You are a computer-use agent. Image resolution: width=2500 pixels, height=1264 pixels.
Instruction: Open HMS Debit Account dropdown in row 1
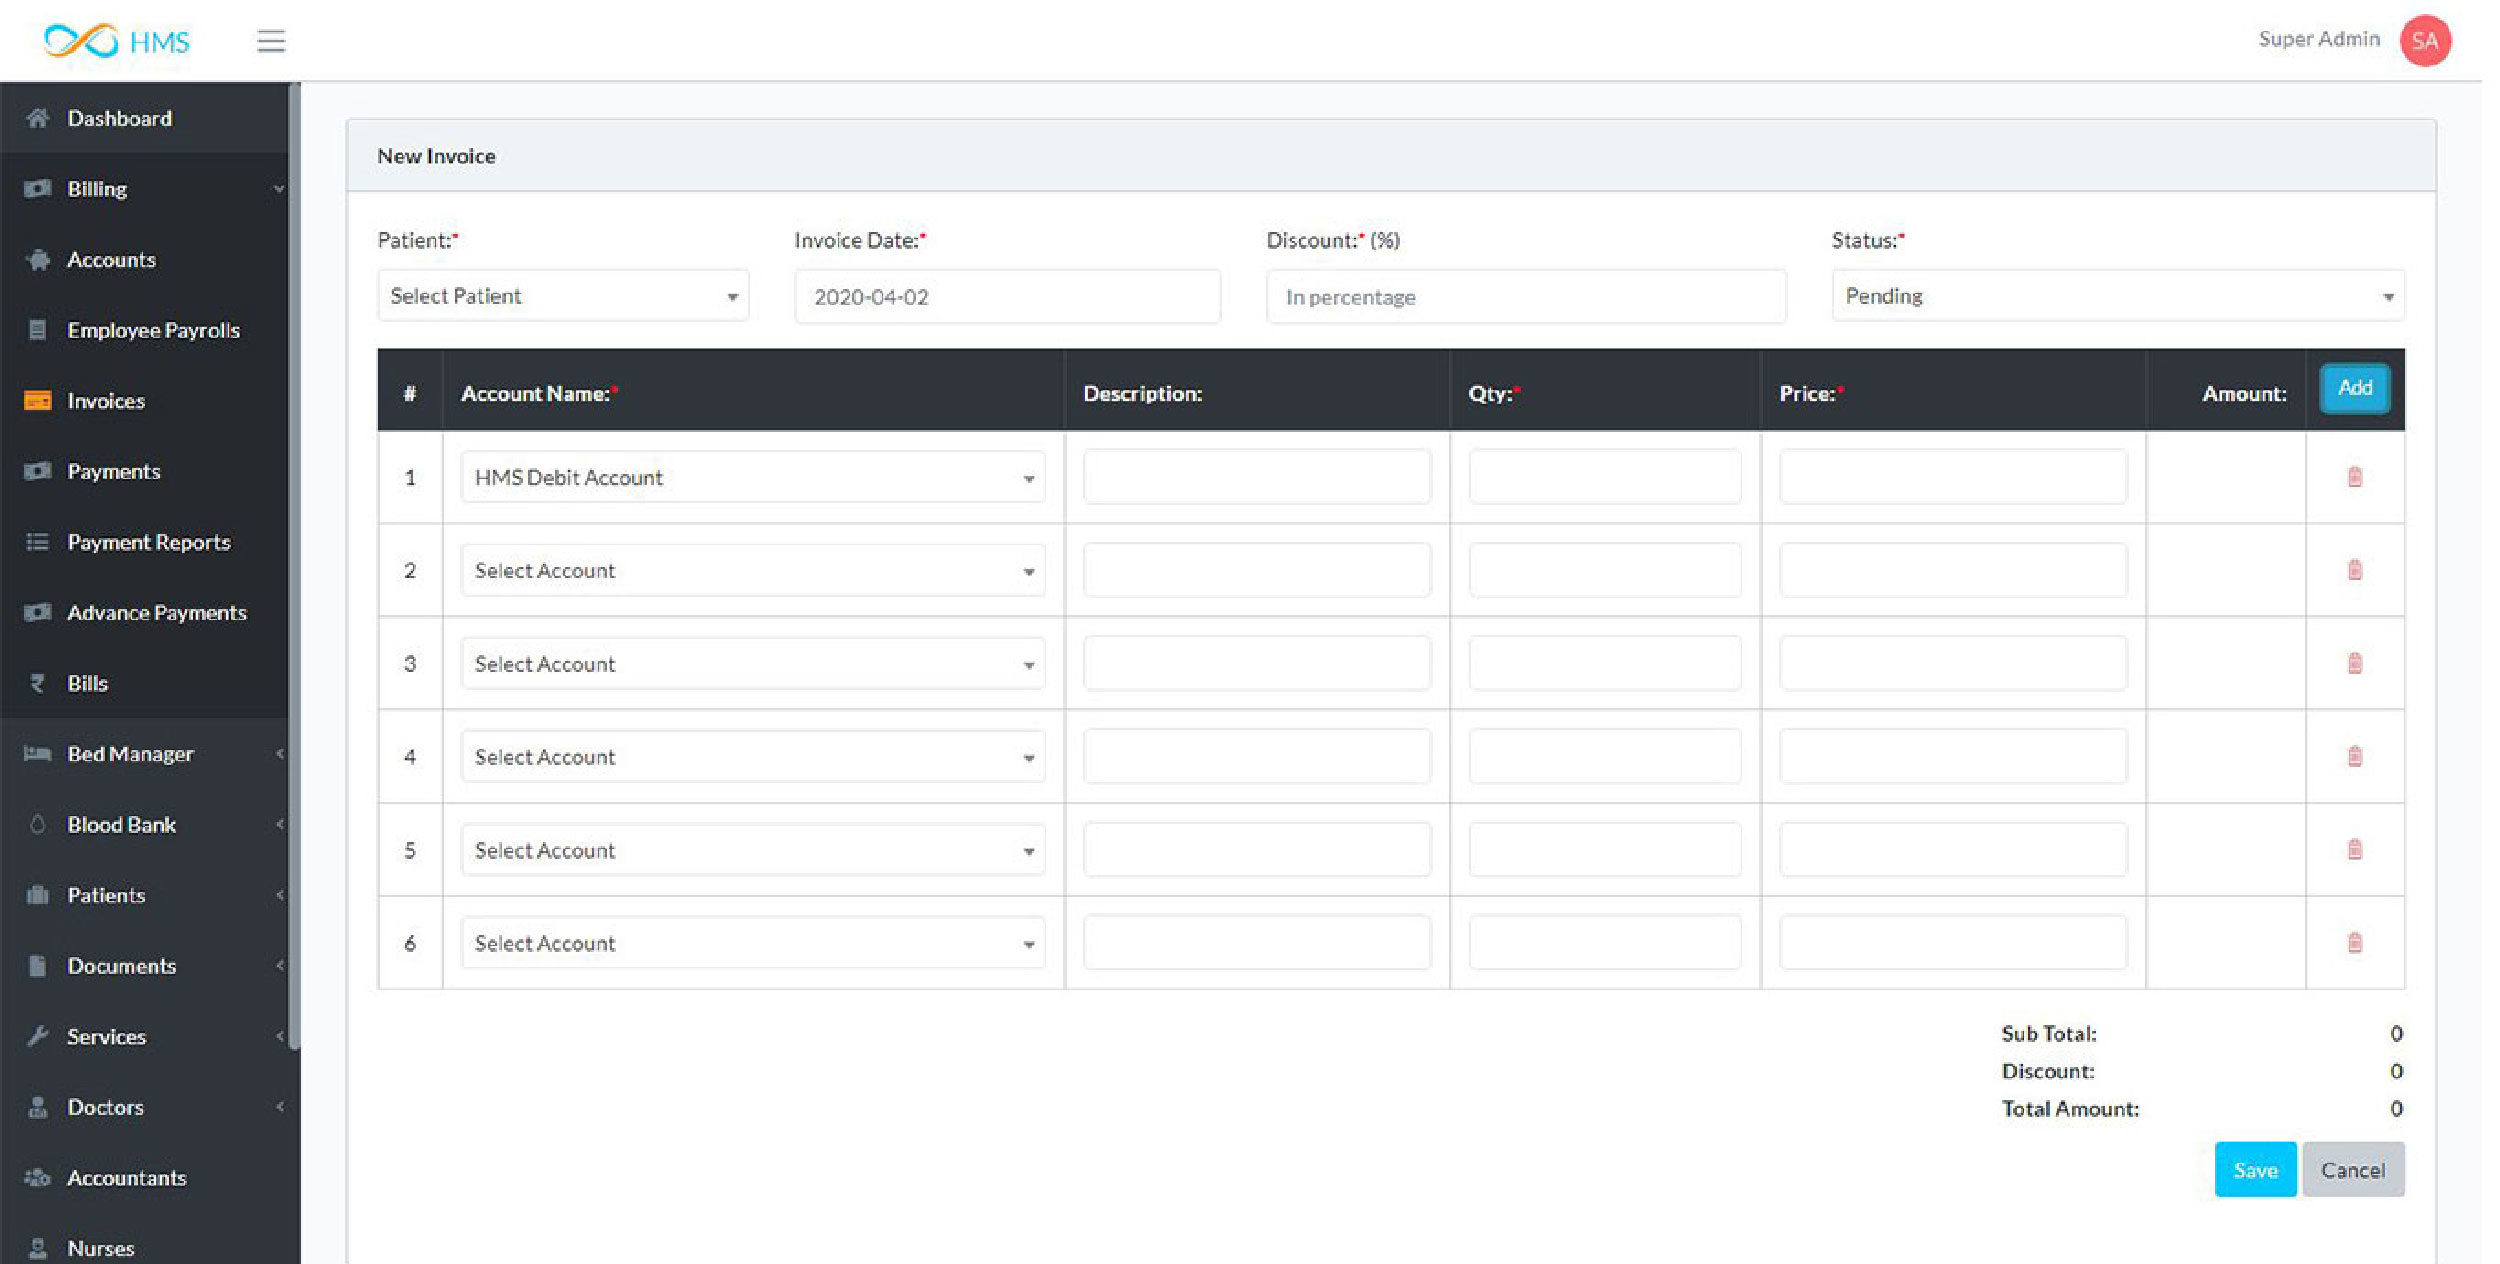point(752,477)
